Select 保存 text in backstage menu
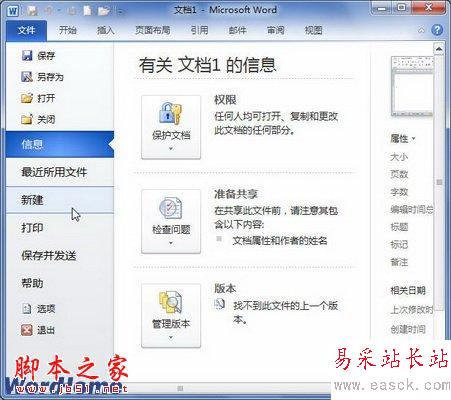The width and height of the screenshot is (451, 400). point(46,56)
